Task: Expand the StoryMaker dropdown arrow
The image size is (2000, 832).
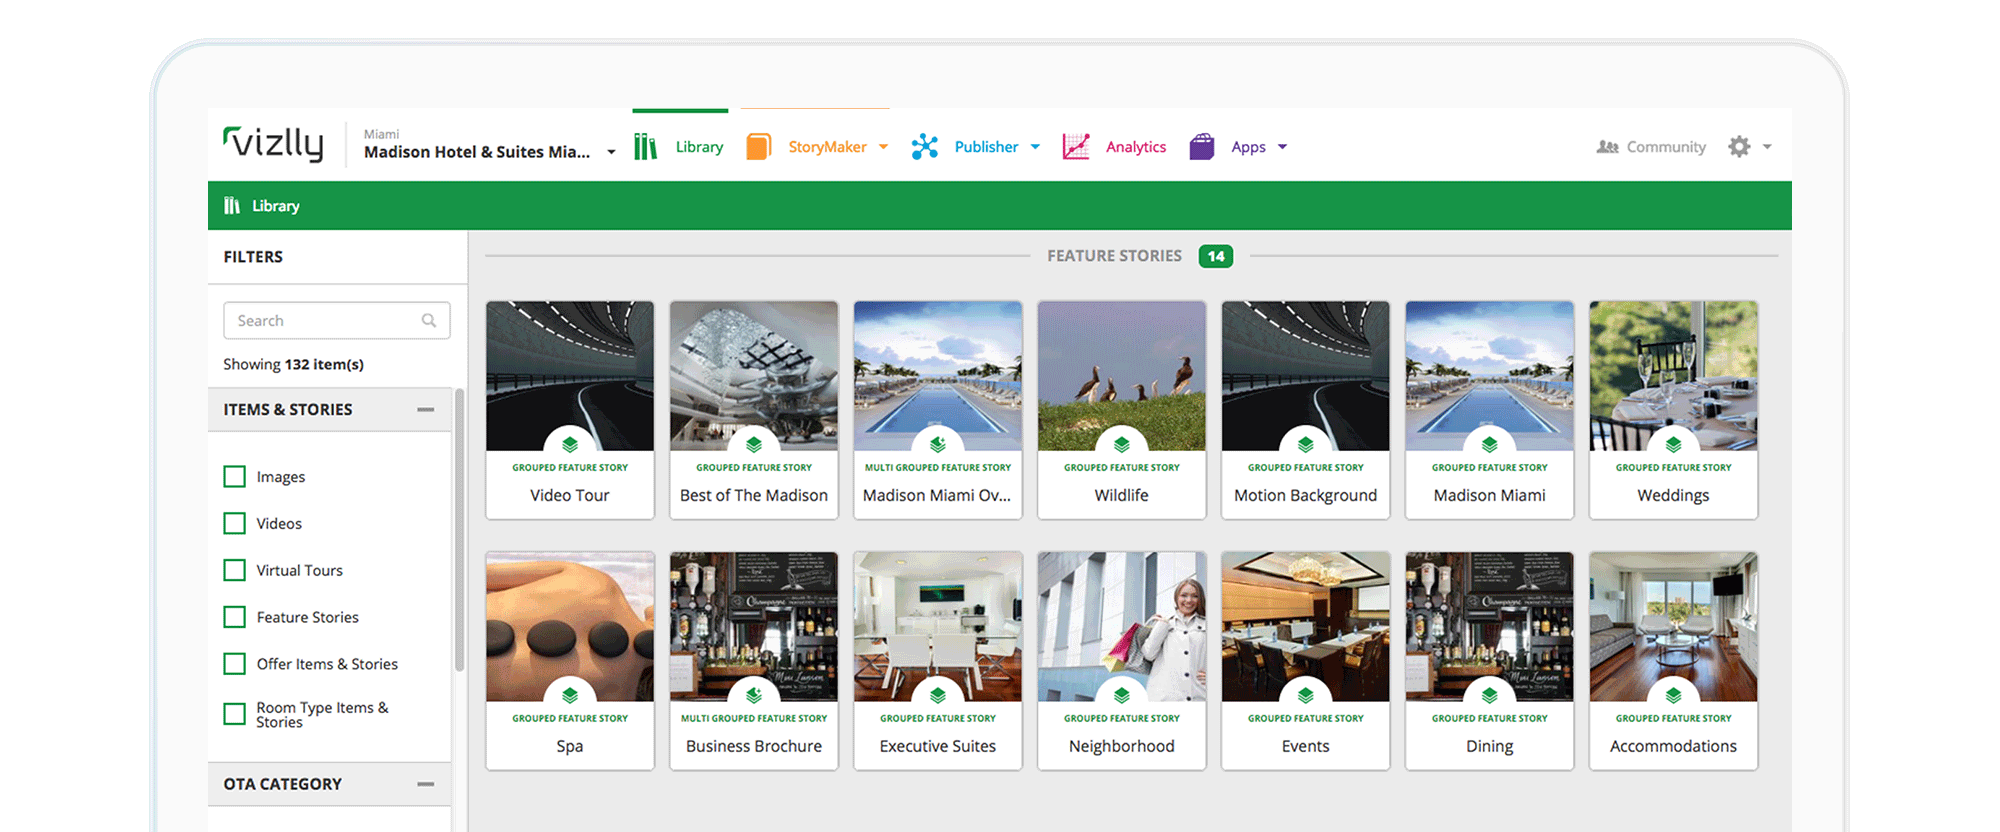Action: point(883,147)
